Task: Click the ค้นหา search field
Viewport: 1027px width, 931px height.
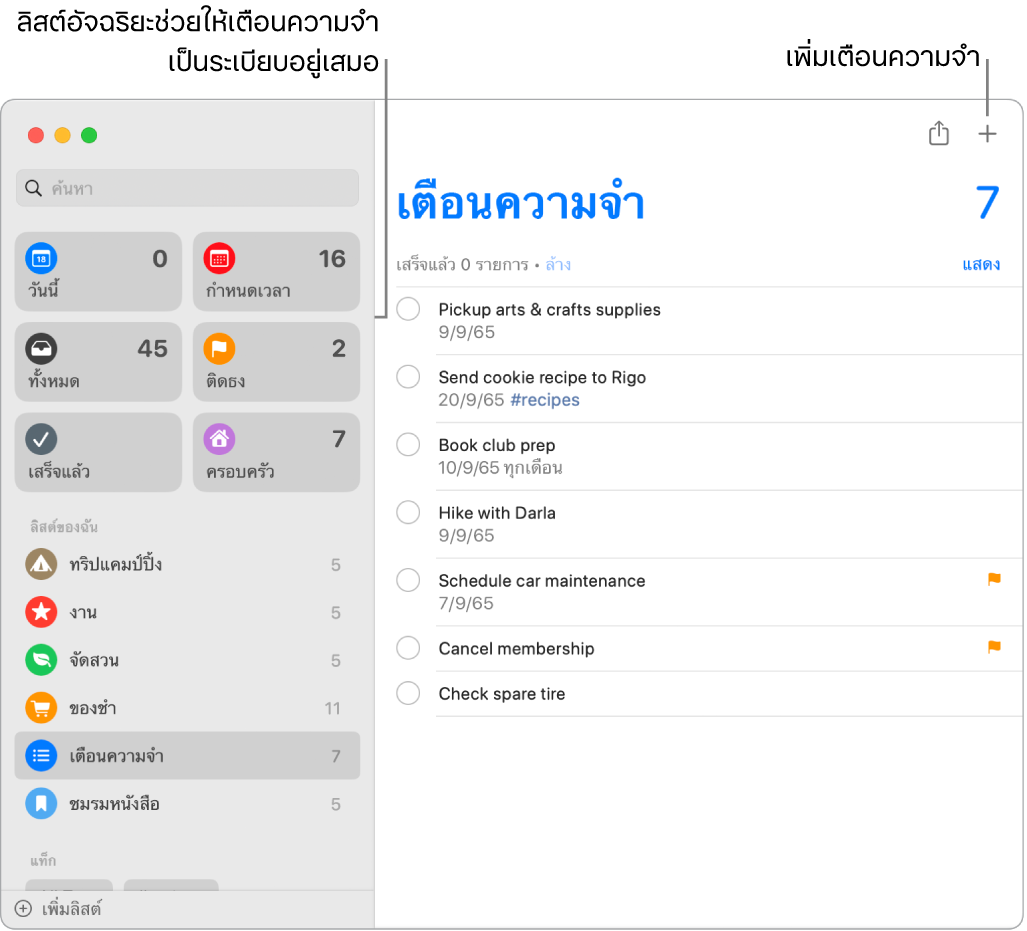Action: [x=187, y=188]
